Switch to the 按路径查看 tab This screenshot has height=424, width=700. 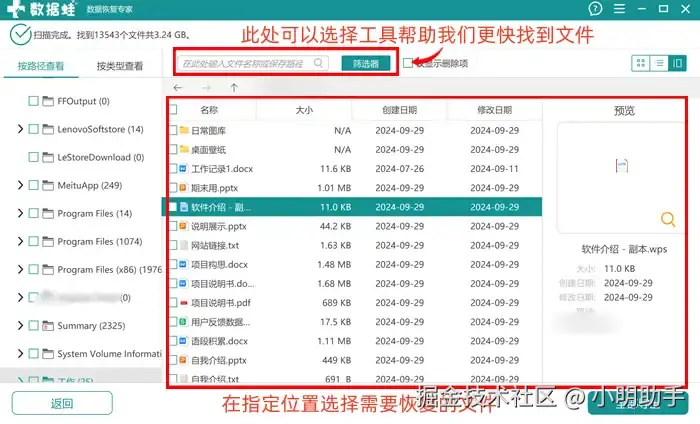pos(41,66)
